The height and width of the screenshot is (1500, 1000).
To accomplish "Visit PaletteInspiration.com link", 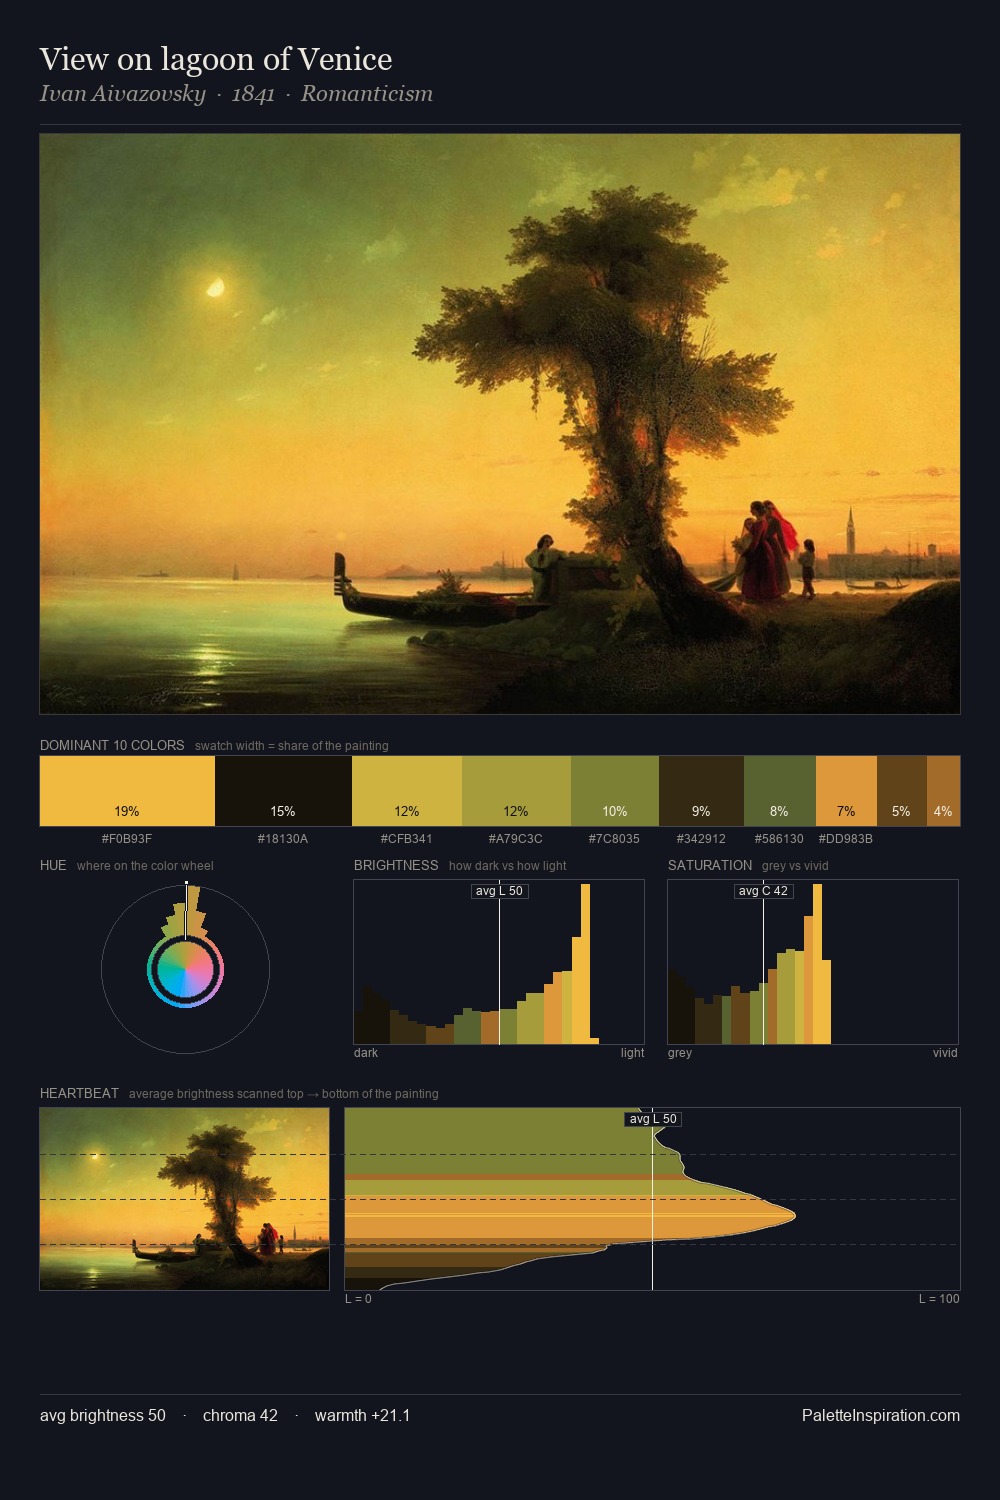I will pyautogui.click(x=881, y=1415).
